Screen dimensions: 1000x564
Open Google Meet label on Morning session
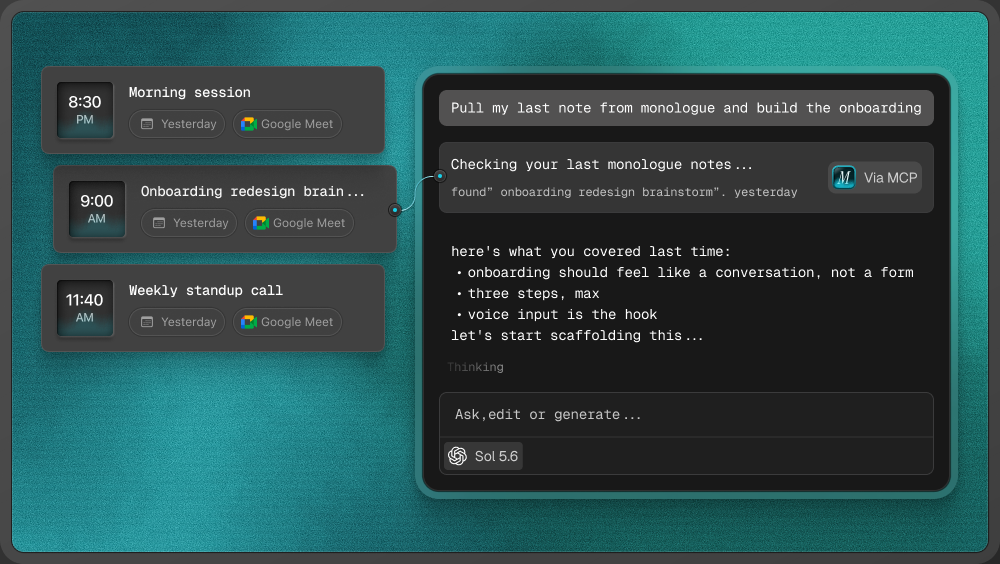click(x=297, y=124)
